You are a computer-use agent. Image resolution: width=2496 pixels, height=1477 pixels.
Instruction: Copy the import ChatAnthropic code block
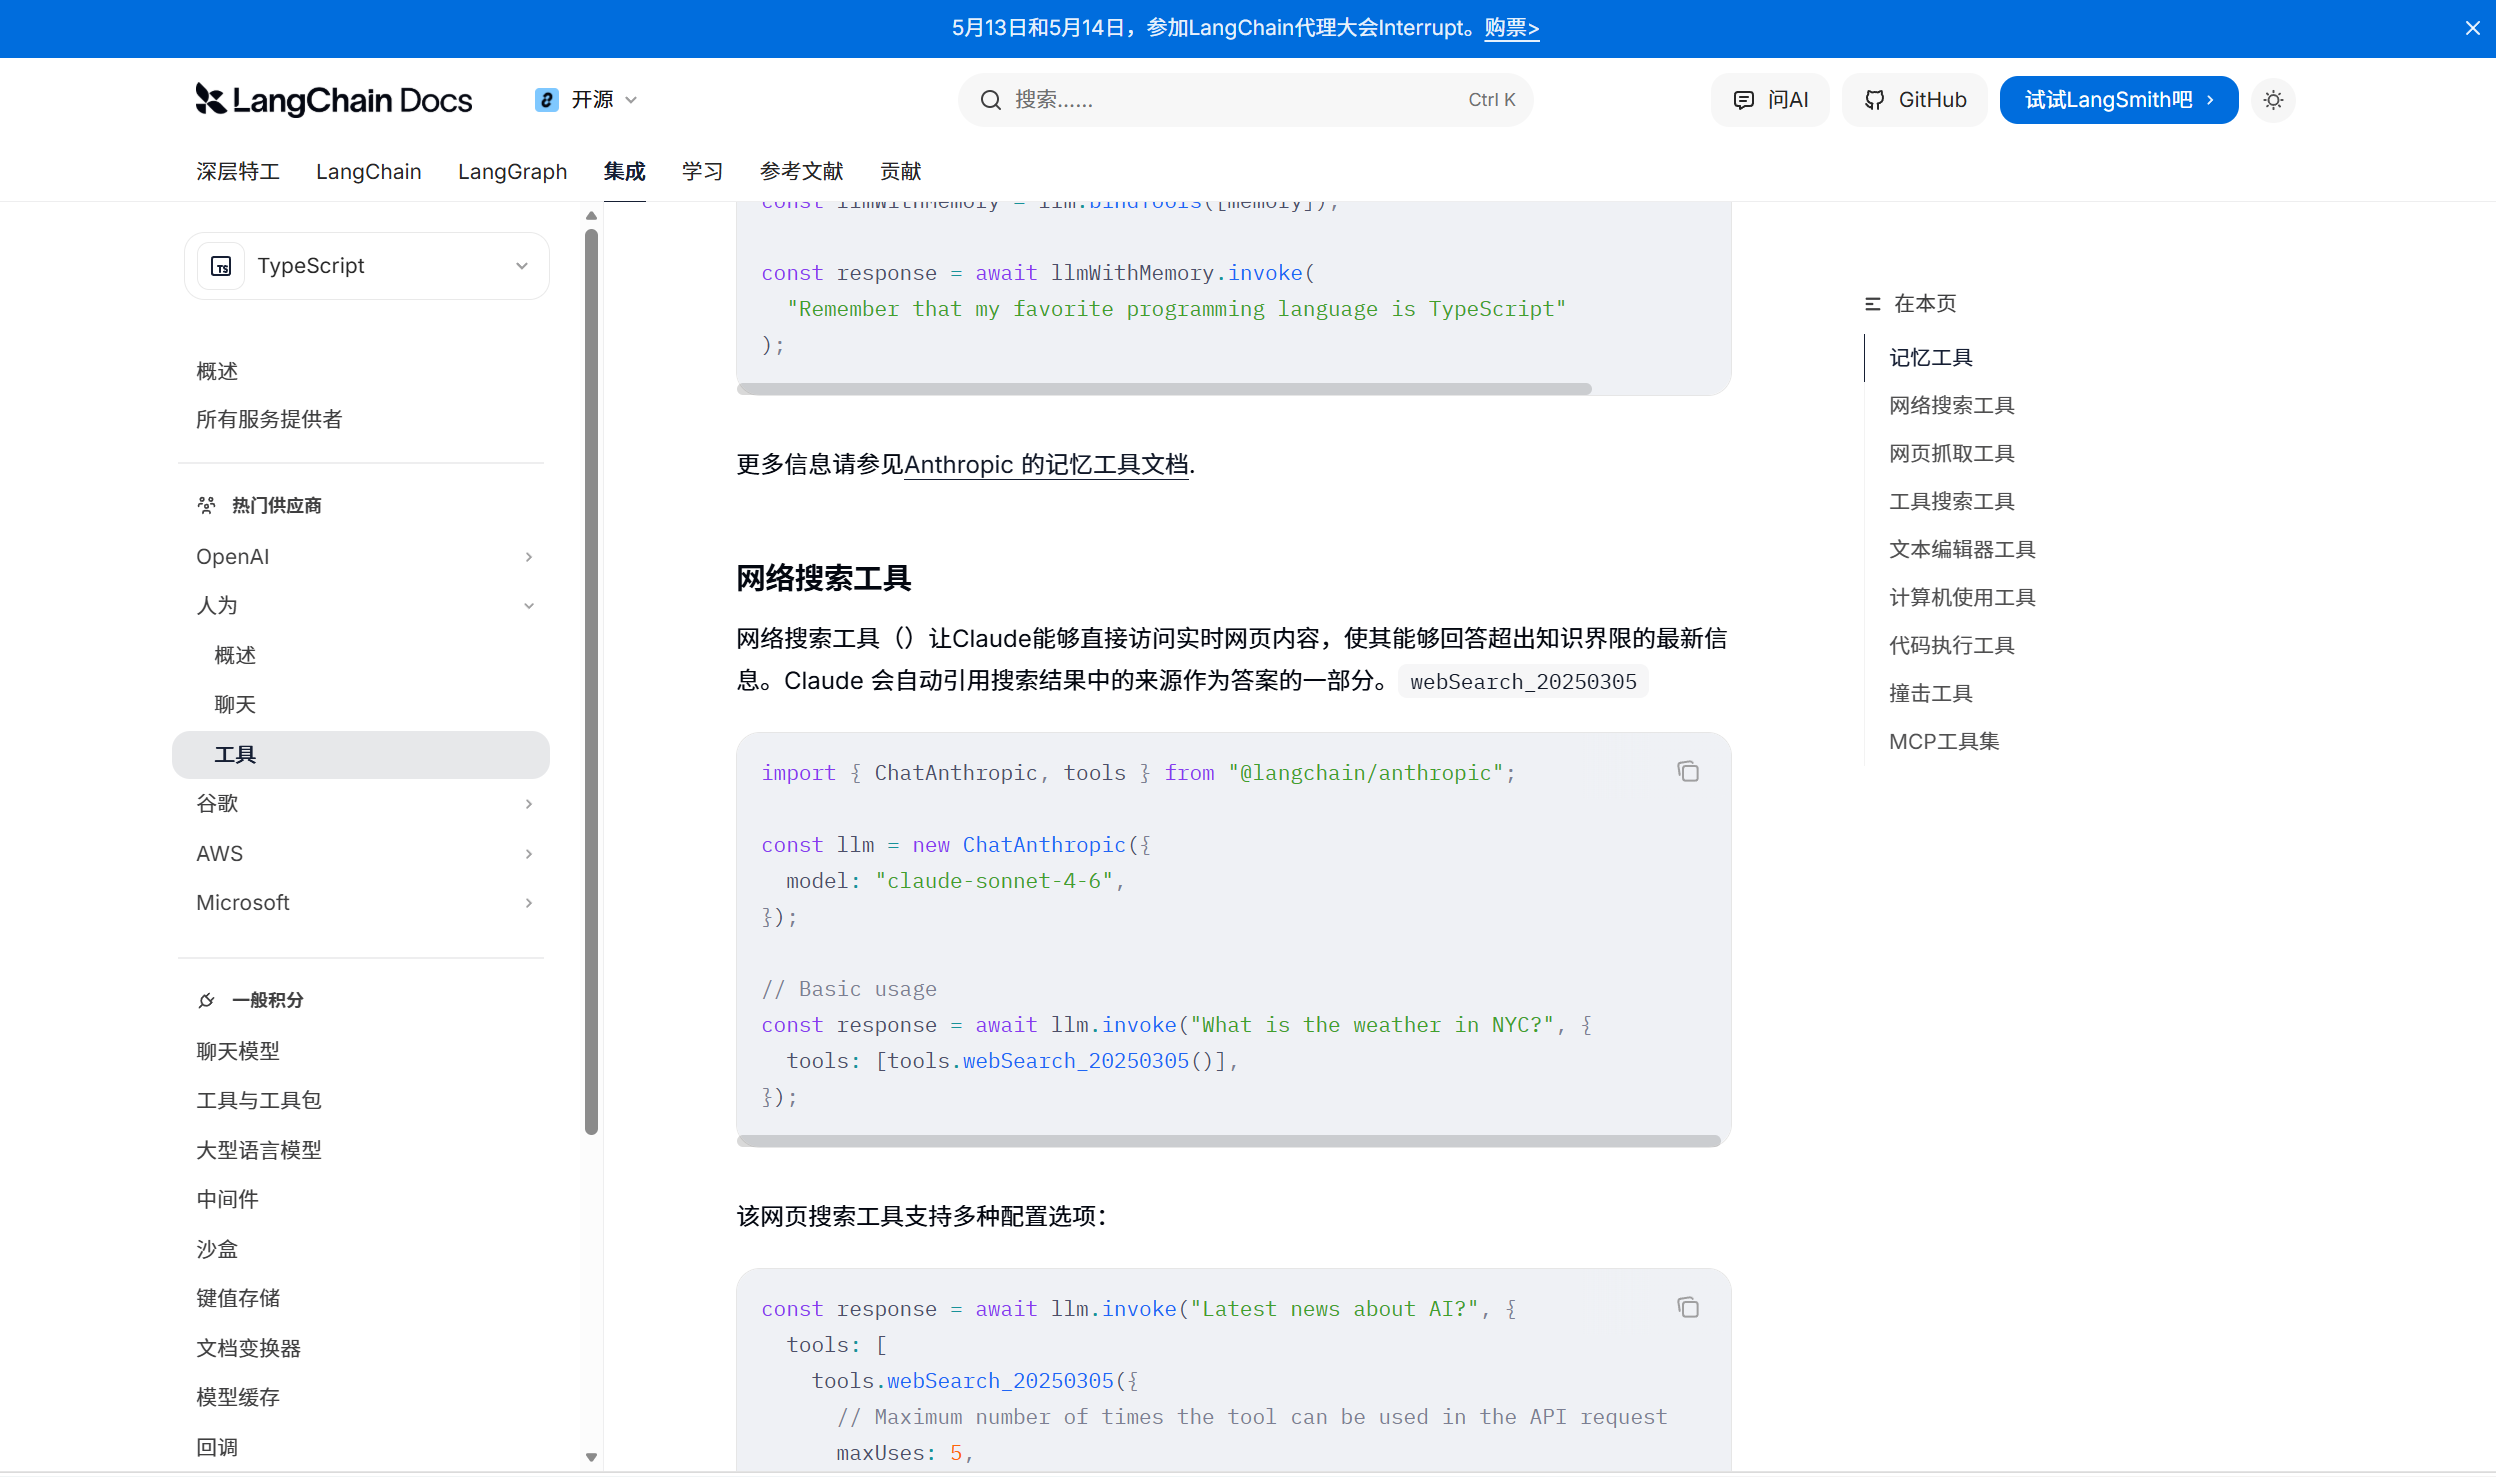click(x=1688, y=771)
